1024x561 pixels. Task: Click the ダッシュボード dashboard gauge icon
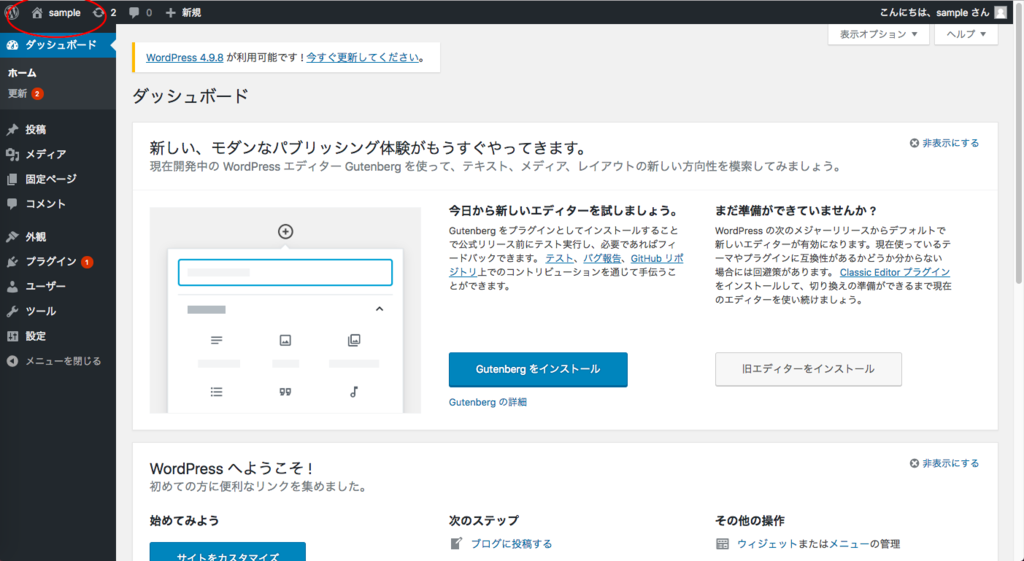tap(12, 45)
